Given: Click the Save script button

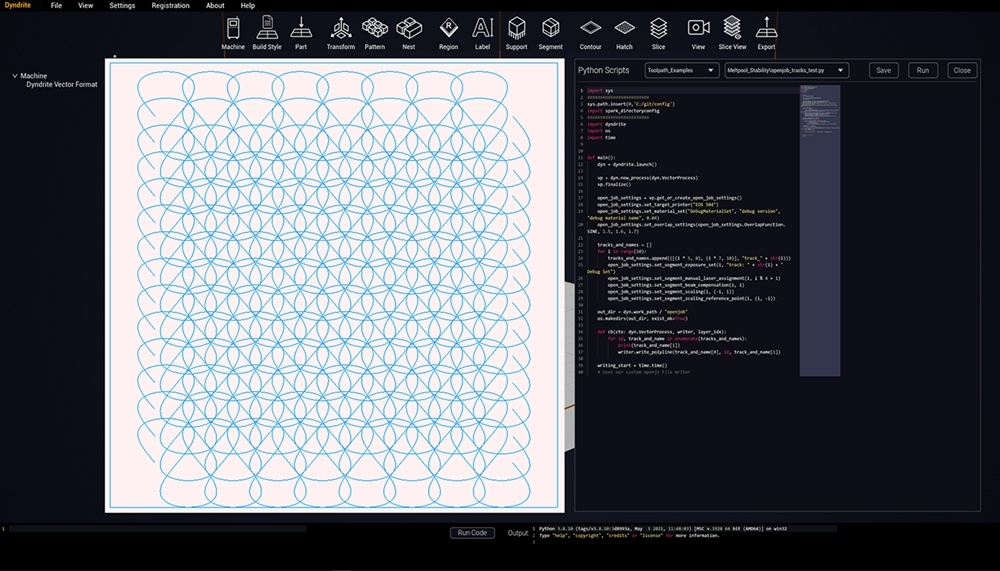Looking at the screenshot, I should pos(883,71).
